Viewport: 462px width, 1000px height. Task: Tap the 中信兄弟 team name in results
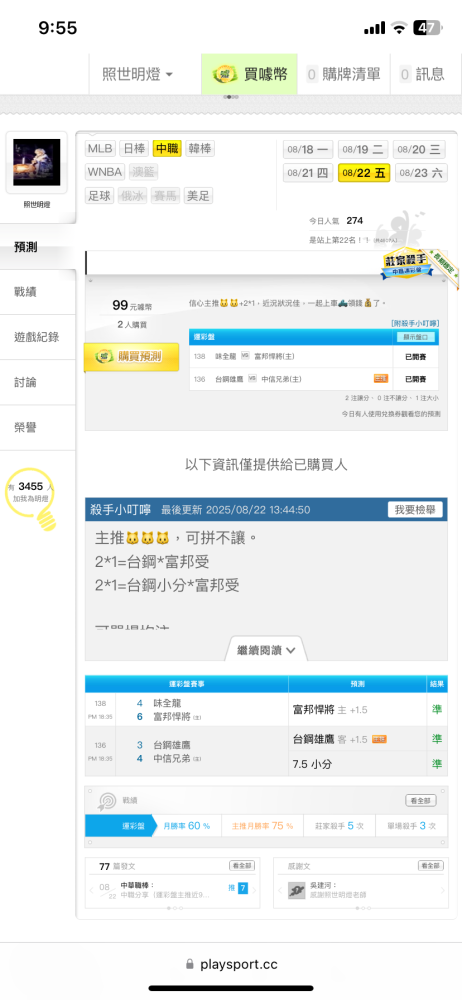[x=172, y=759]
